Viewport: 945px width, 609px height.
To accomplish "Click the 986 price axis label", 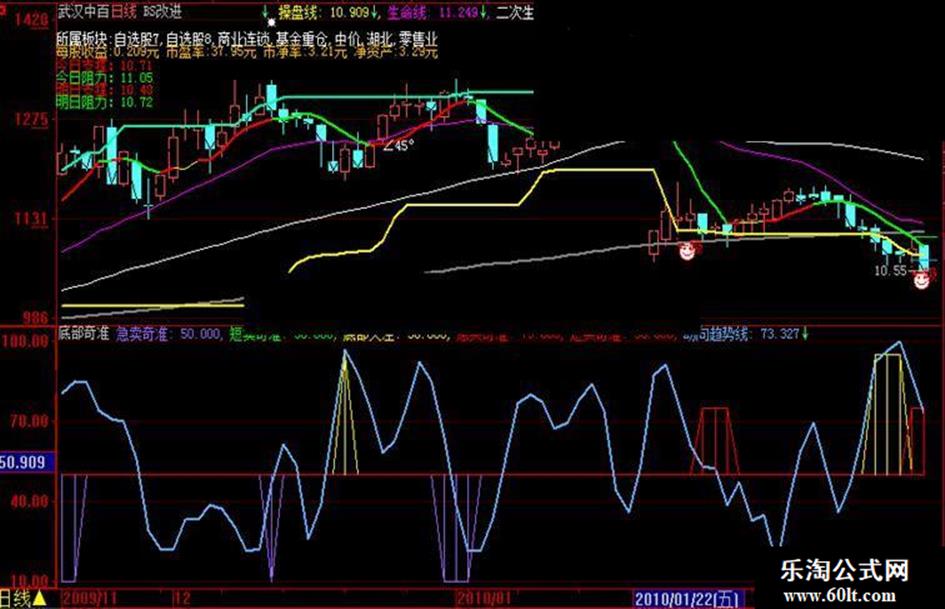I will coord(34,318).
